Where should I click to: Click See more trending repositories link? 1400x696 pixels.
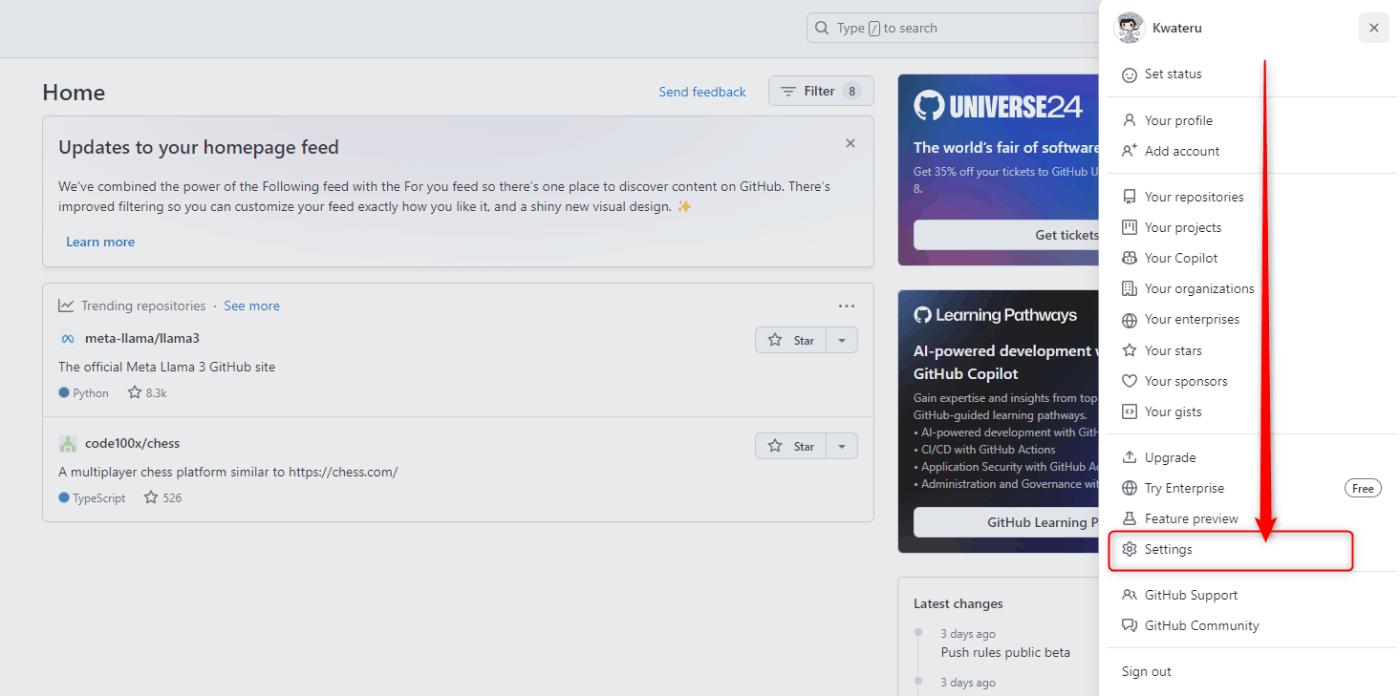[x=252, y=306]
